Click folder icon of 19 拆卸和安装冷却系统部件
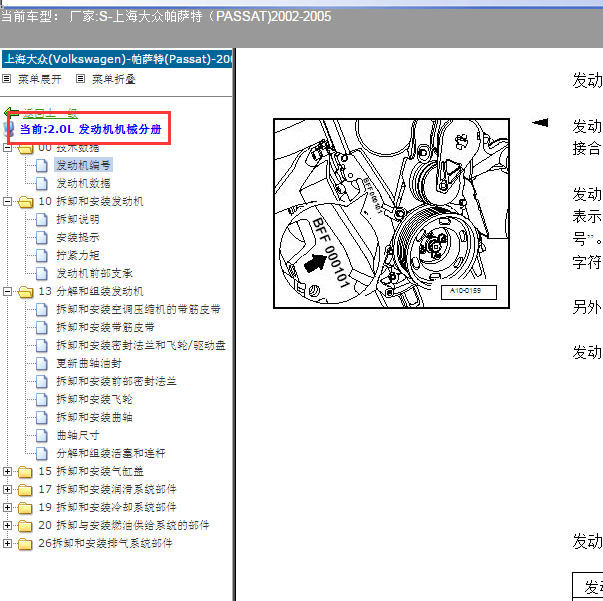 (x=25, y=508)
